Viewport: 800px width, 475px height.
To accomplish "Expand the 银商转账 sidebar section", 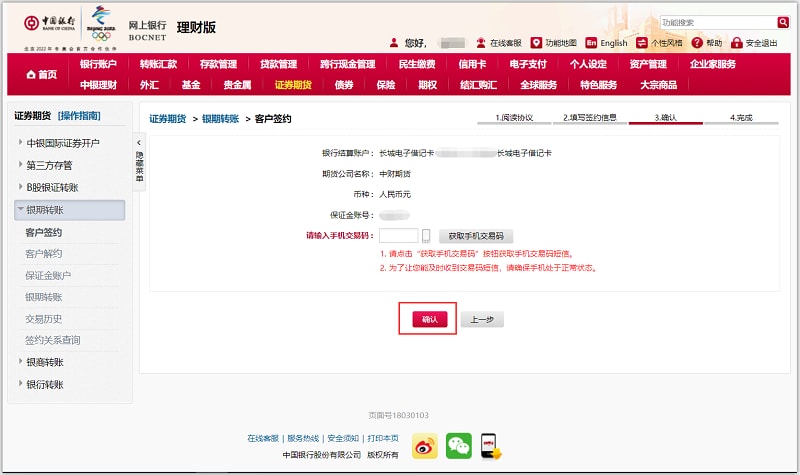I will [20, 362].
